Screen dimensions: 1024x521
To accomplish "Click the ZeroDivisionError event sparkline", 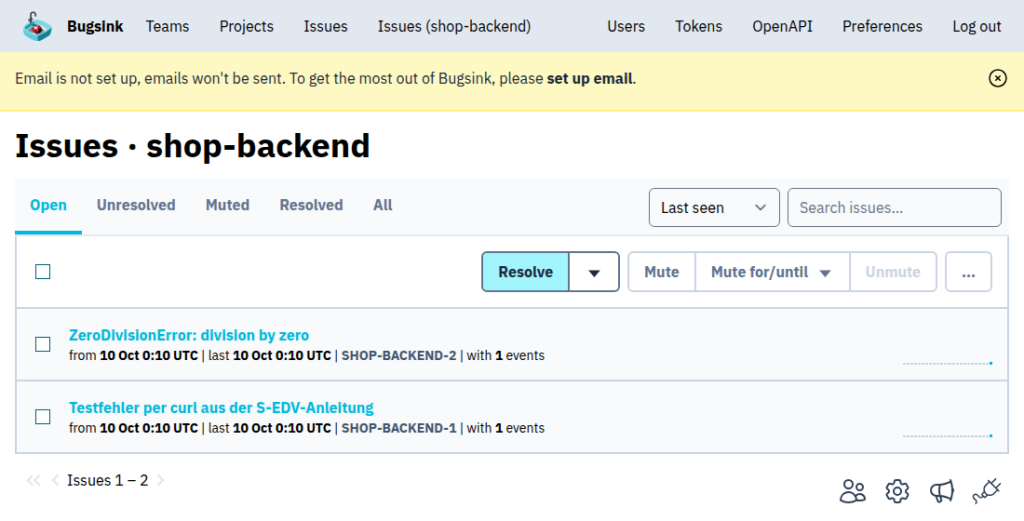I will (948, 363).
